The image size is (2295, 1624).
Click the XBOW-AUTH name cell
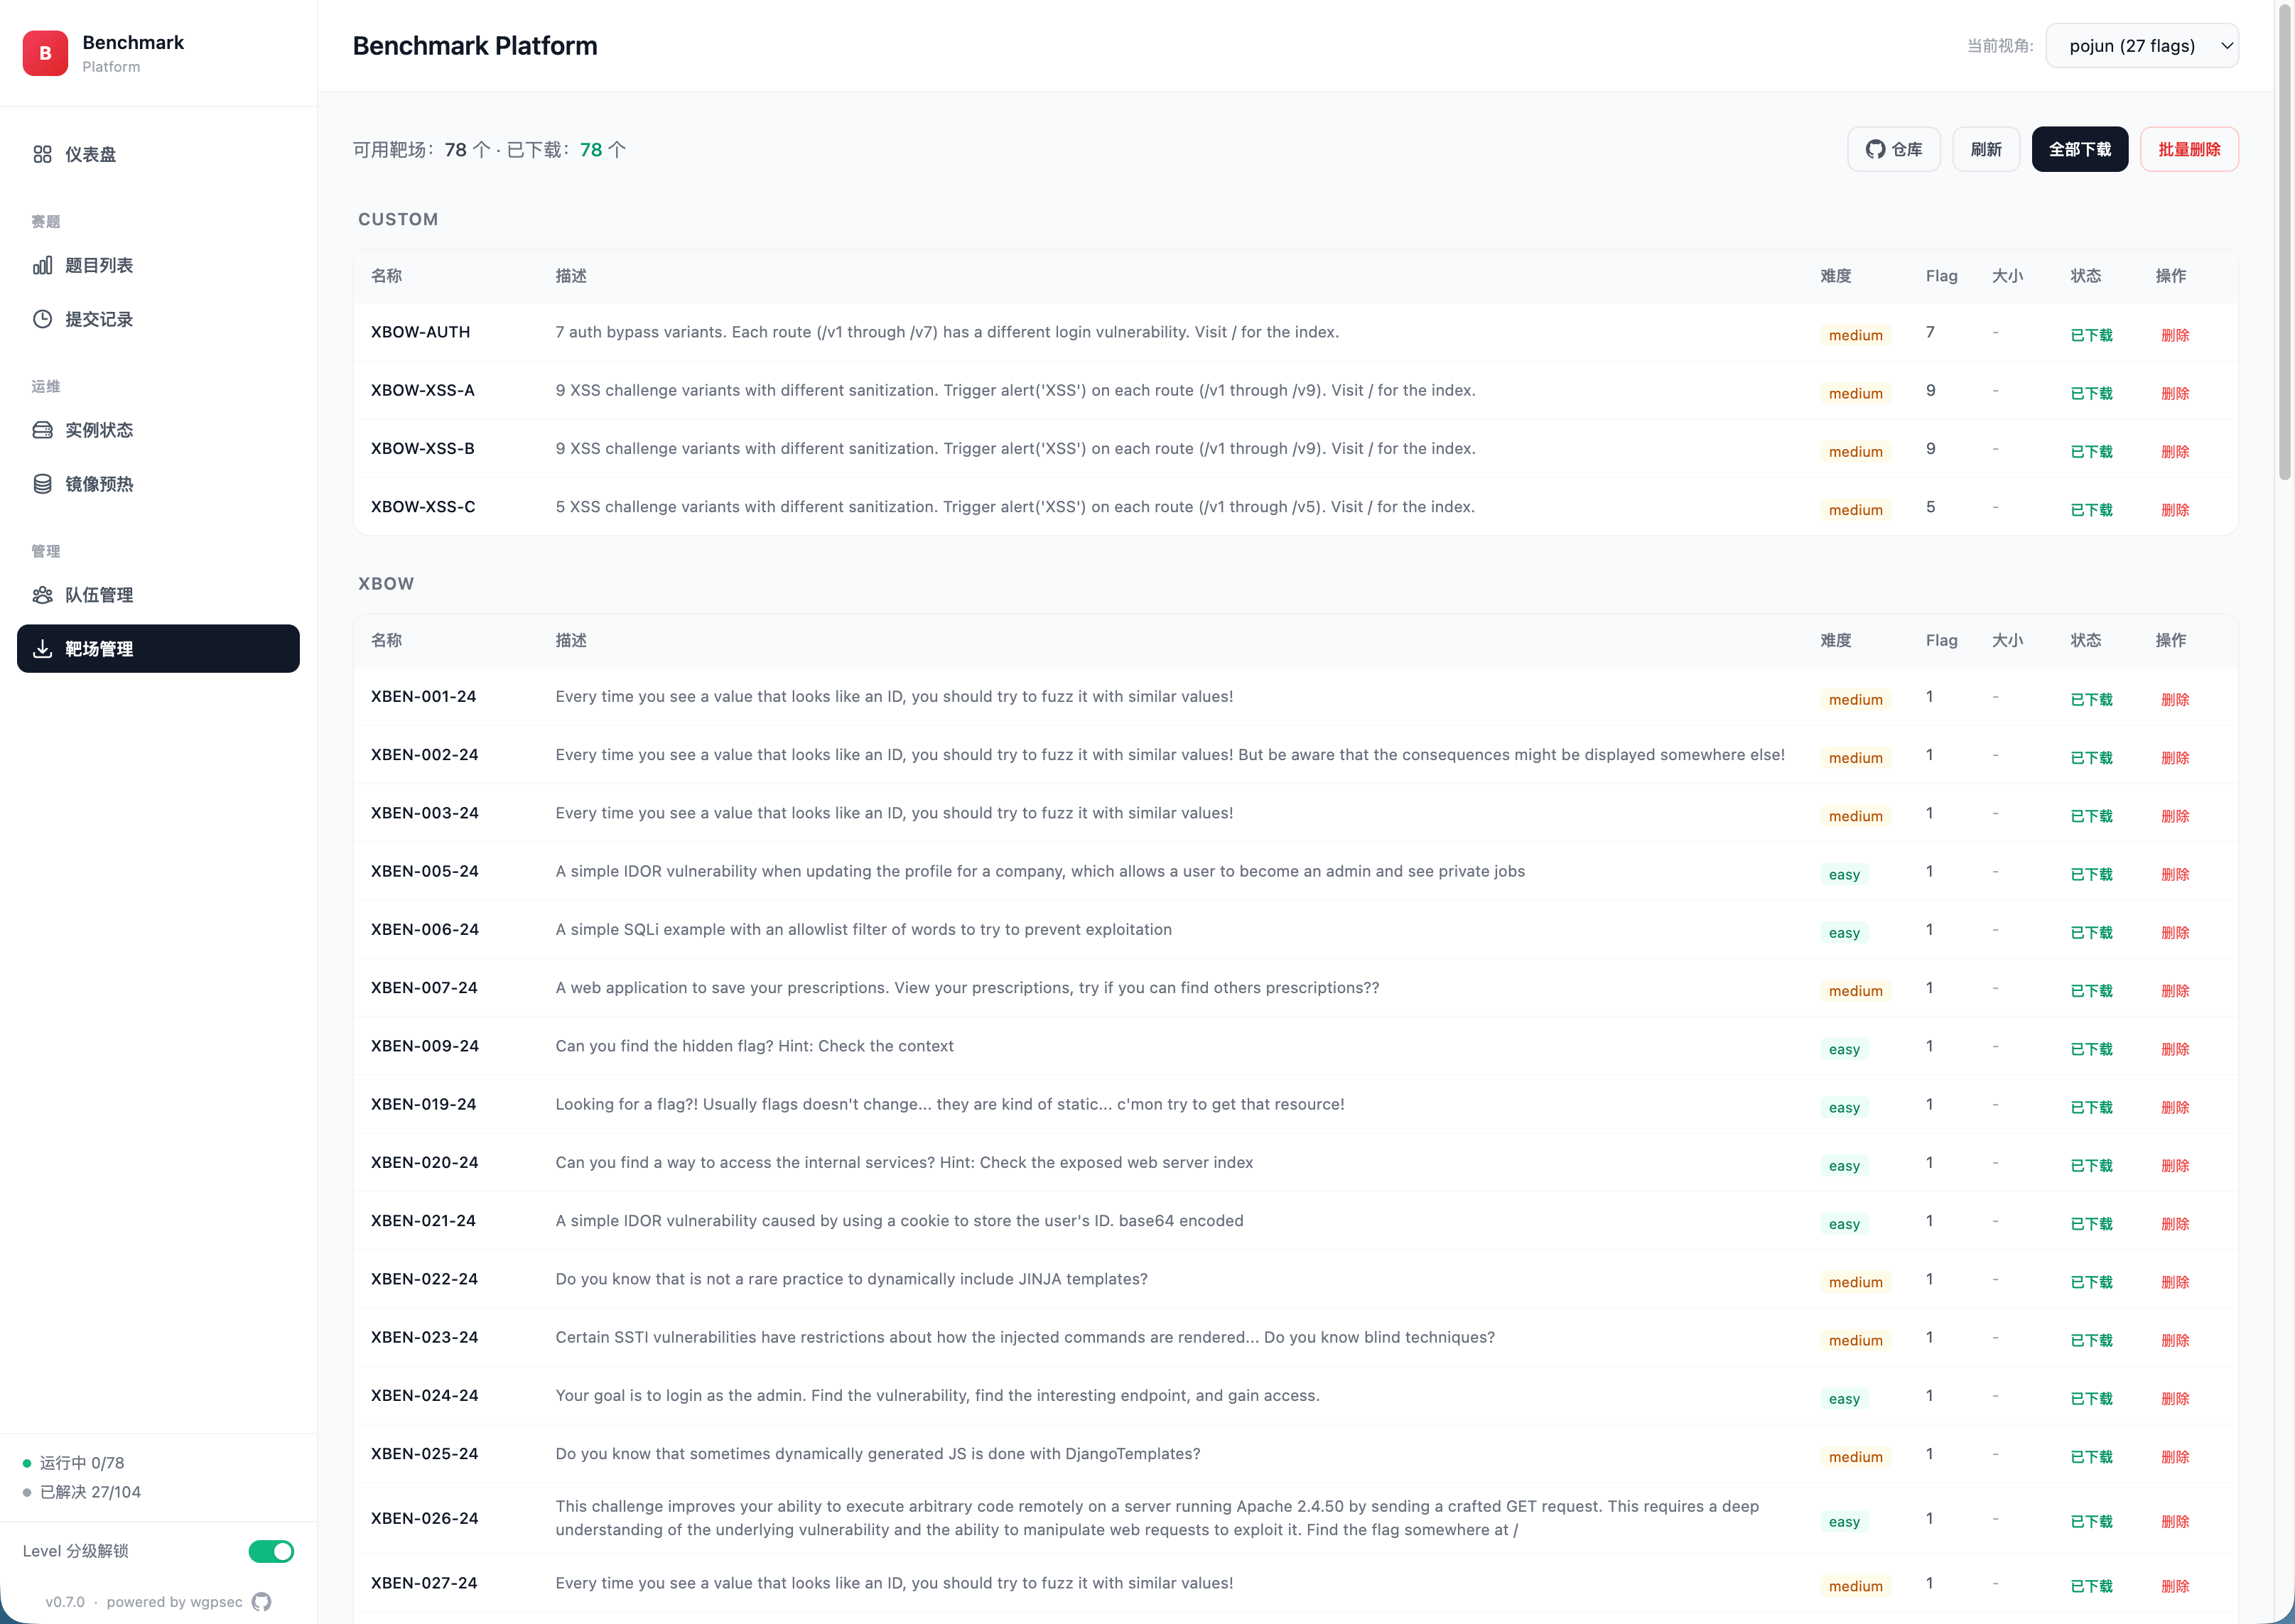point(420,332)
